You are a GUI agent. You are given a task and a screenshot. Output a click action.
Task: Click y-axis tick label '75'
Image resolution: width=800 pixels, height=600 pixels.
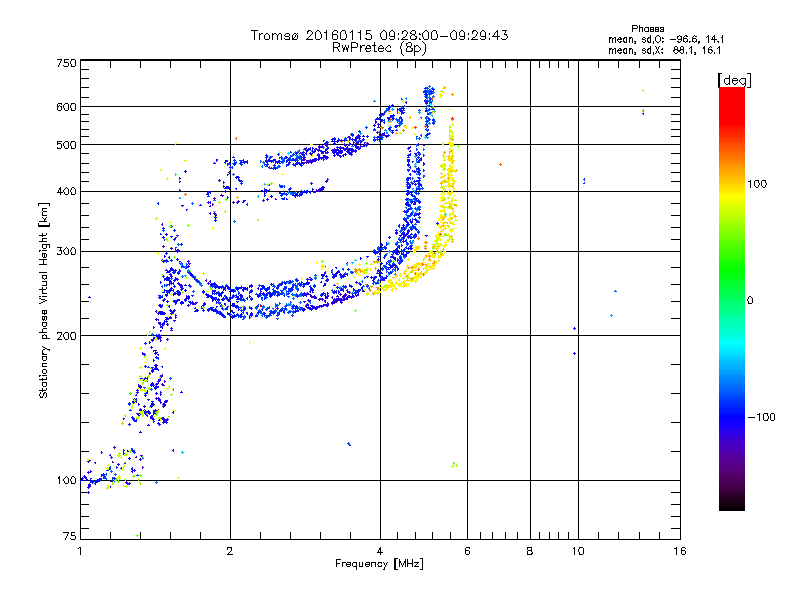coord(70,536)
